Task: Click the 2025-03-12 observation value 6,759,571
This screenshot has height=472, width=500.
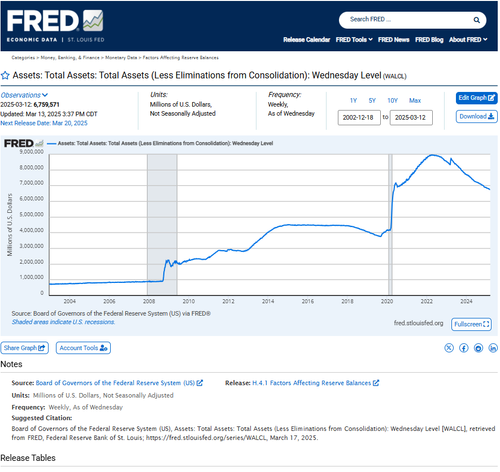Action: 46,105
